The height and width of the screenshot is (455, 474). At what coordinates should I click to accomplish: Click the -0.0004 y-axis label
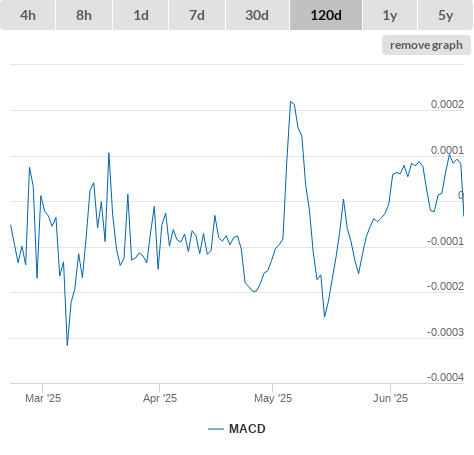446,377
